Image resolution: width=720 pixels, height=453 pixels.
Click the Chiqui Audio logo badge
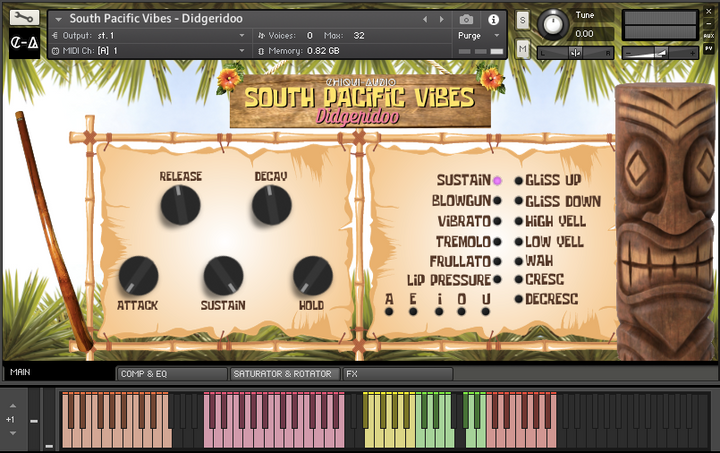click(x=24, y=43)
